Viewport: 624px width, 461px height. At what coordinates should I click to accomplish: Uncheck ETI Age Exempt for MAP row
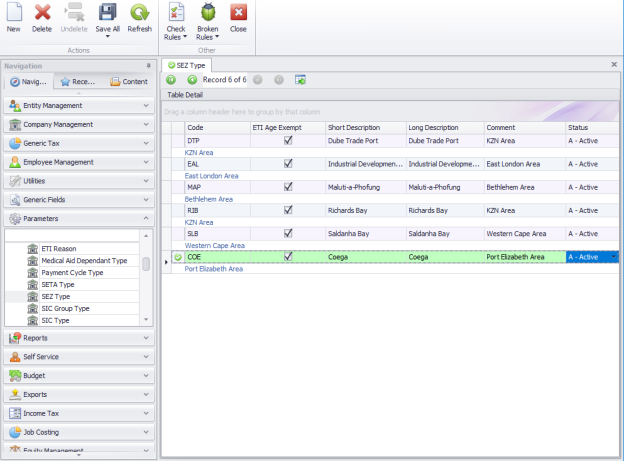tap(288, 187)
